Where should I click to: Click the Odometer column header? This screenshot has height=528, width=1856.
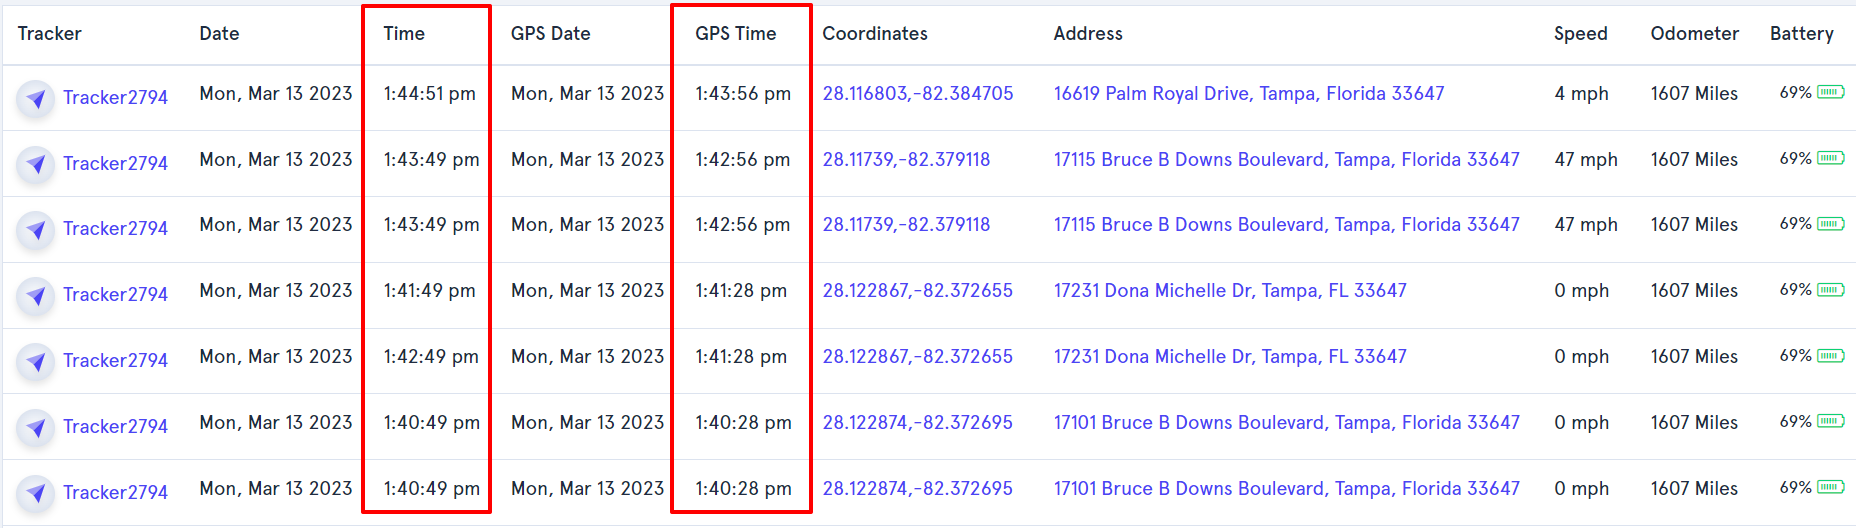pos(1695,33)
